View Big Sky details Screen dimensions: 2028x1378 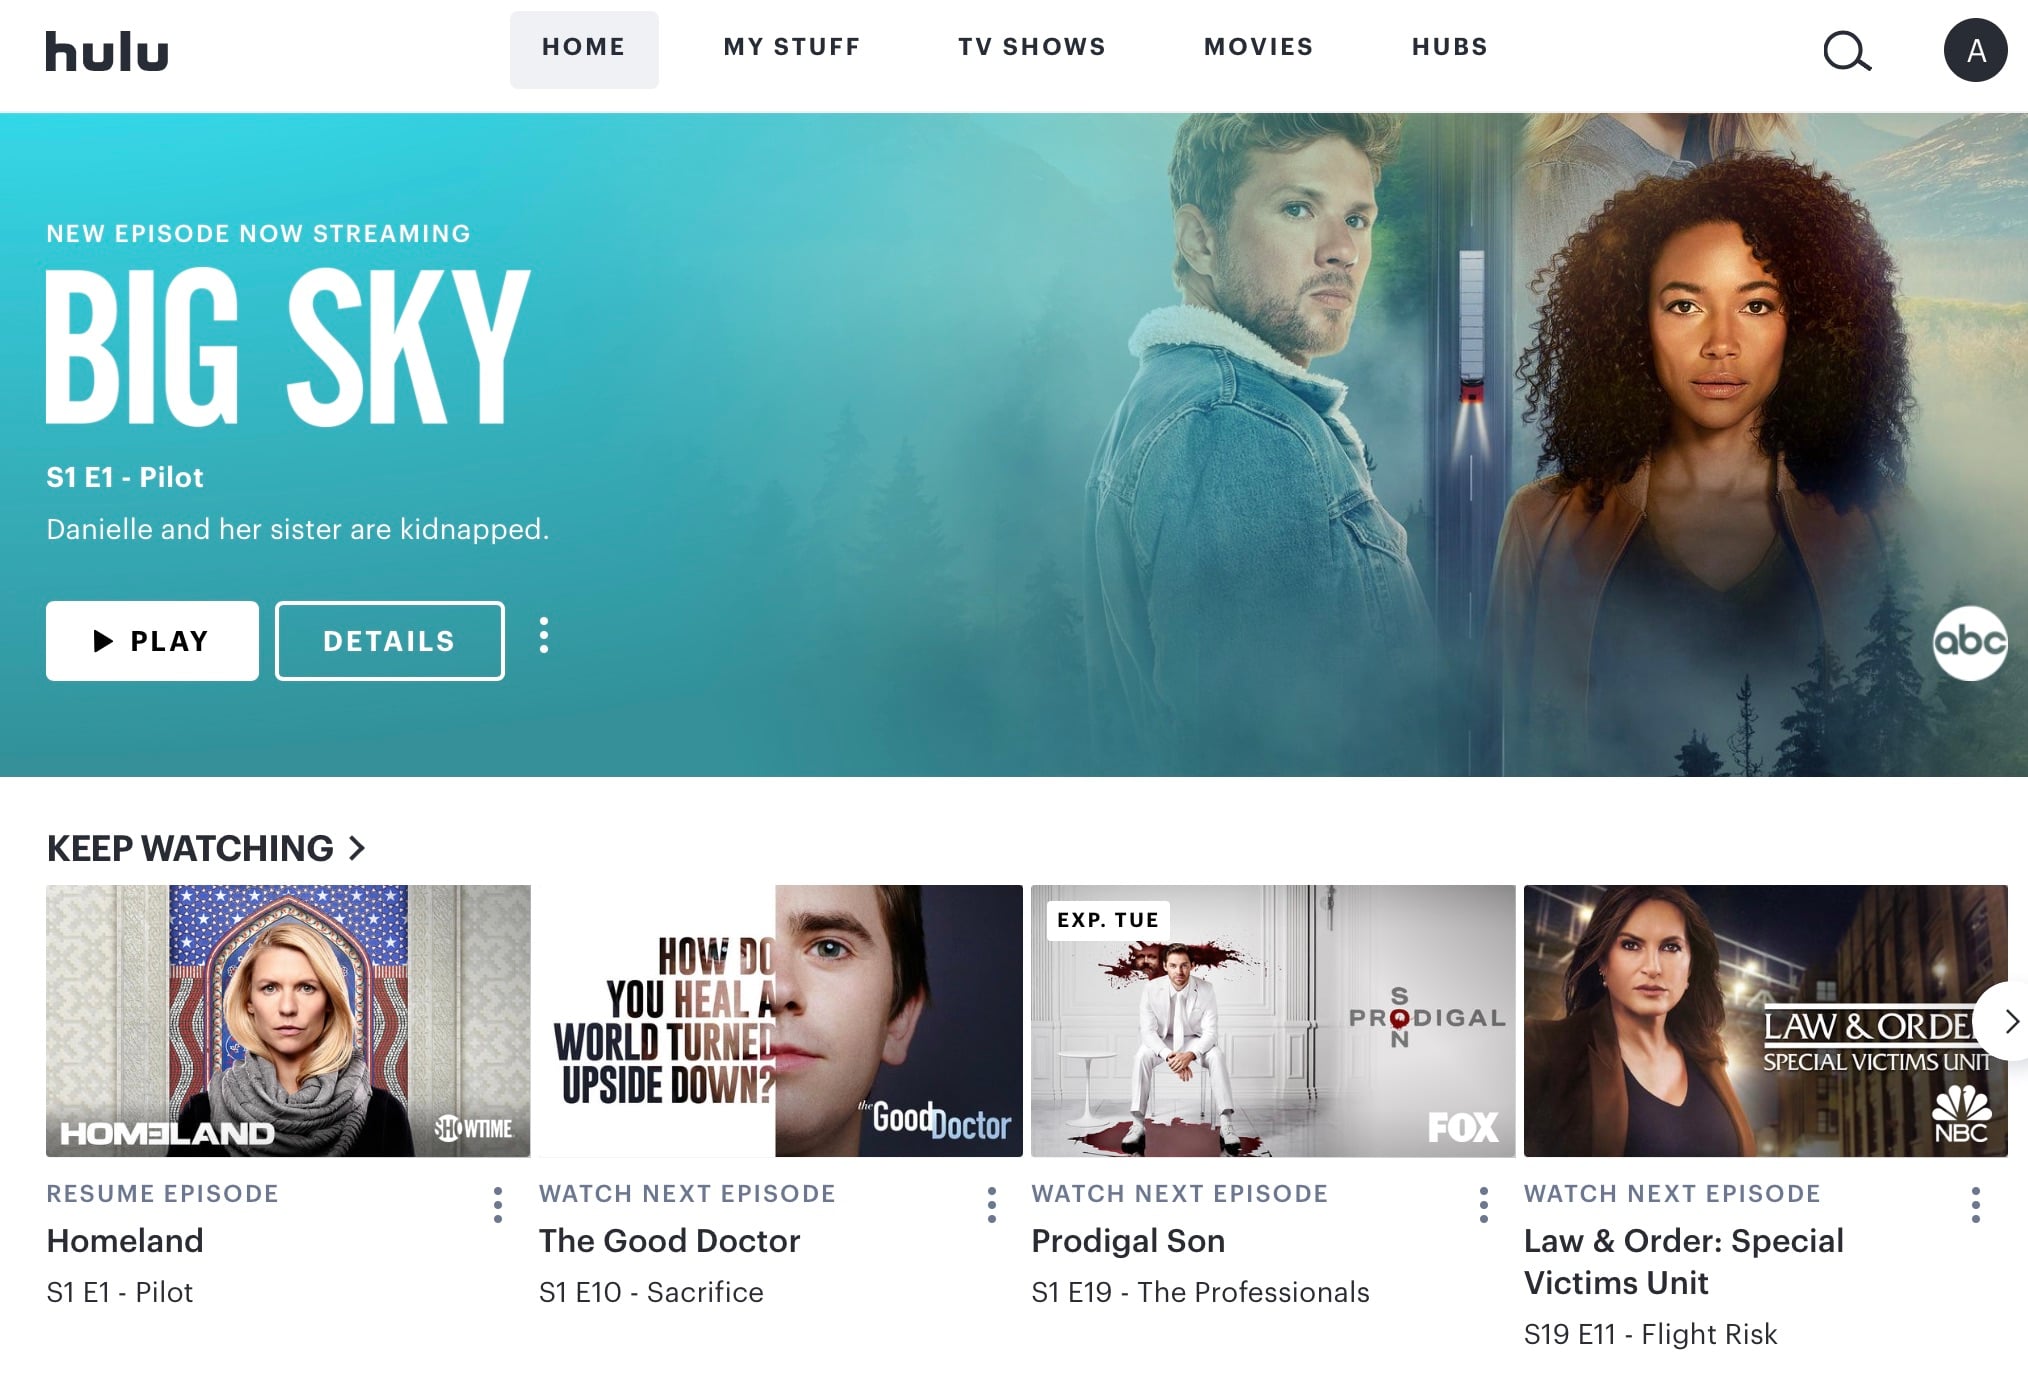coord(390,641)
